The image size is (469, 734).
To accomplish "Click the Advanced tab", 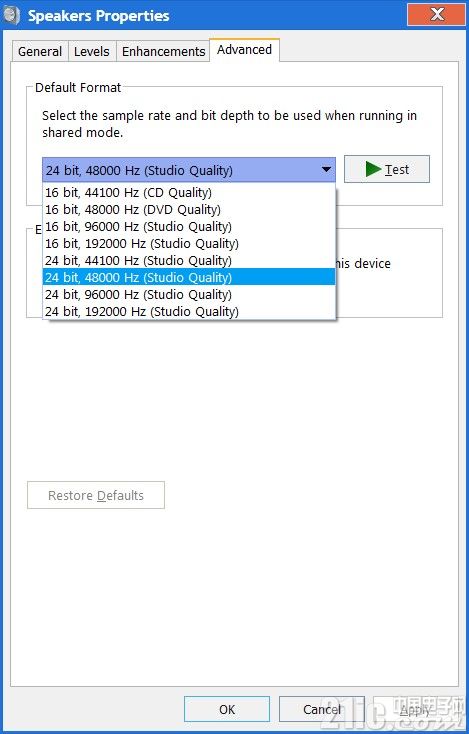I will [244, 50].
